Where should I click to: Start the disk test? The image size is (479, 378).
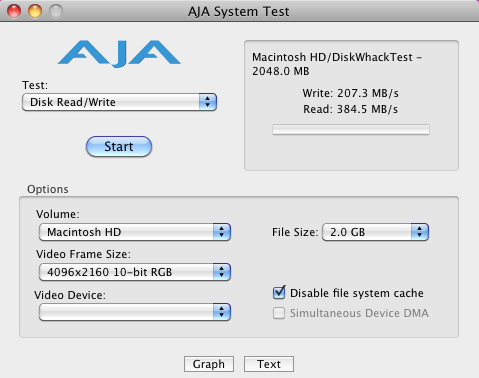tap(119, 146)
